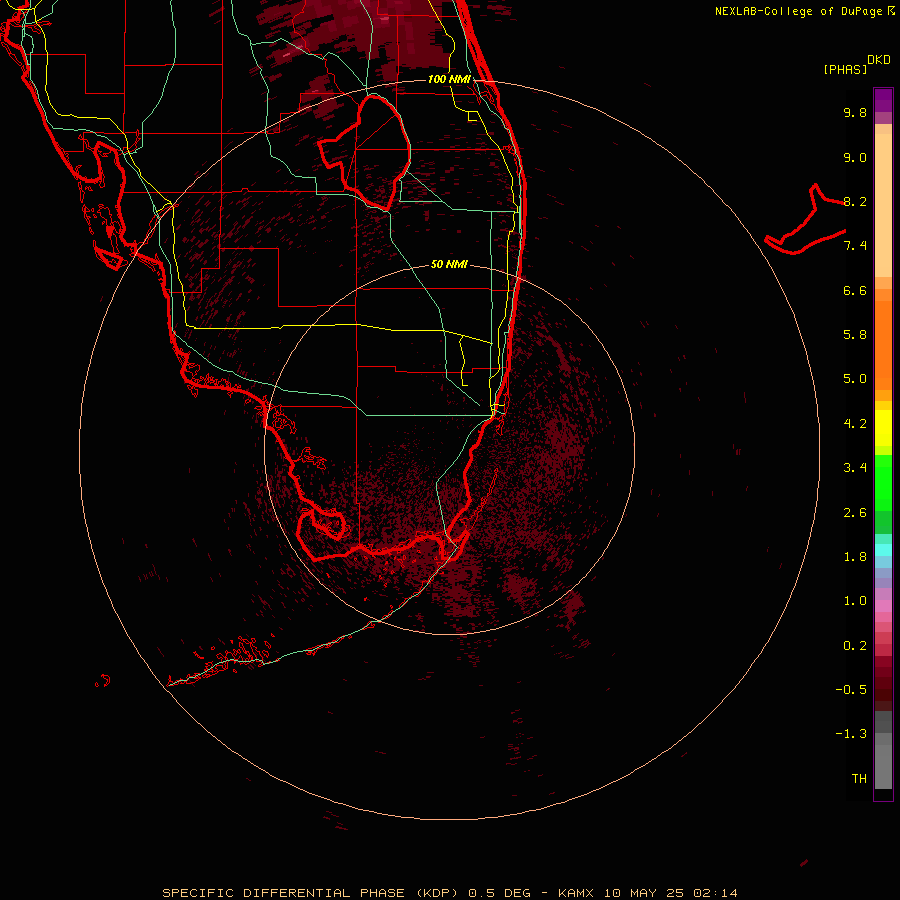
Task: Click the 1.0 legend value
Action: (855, 601)
